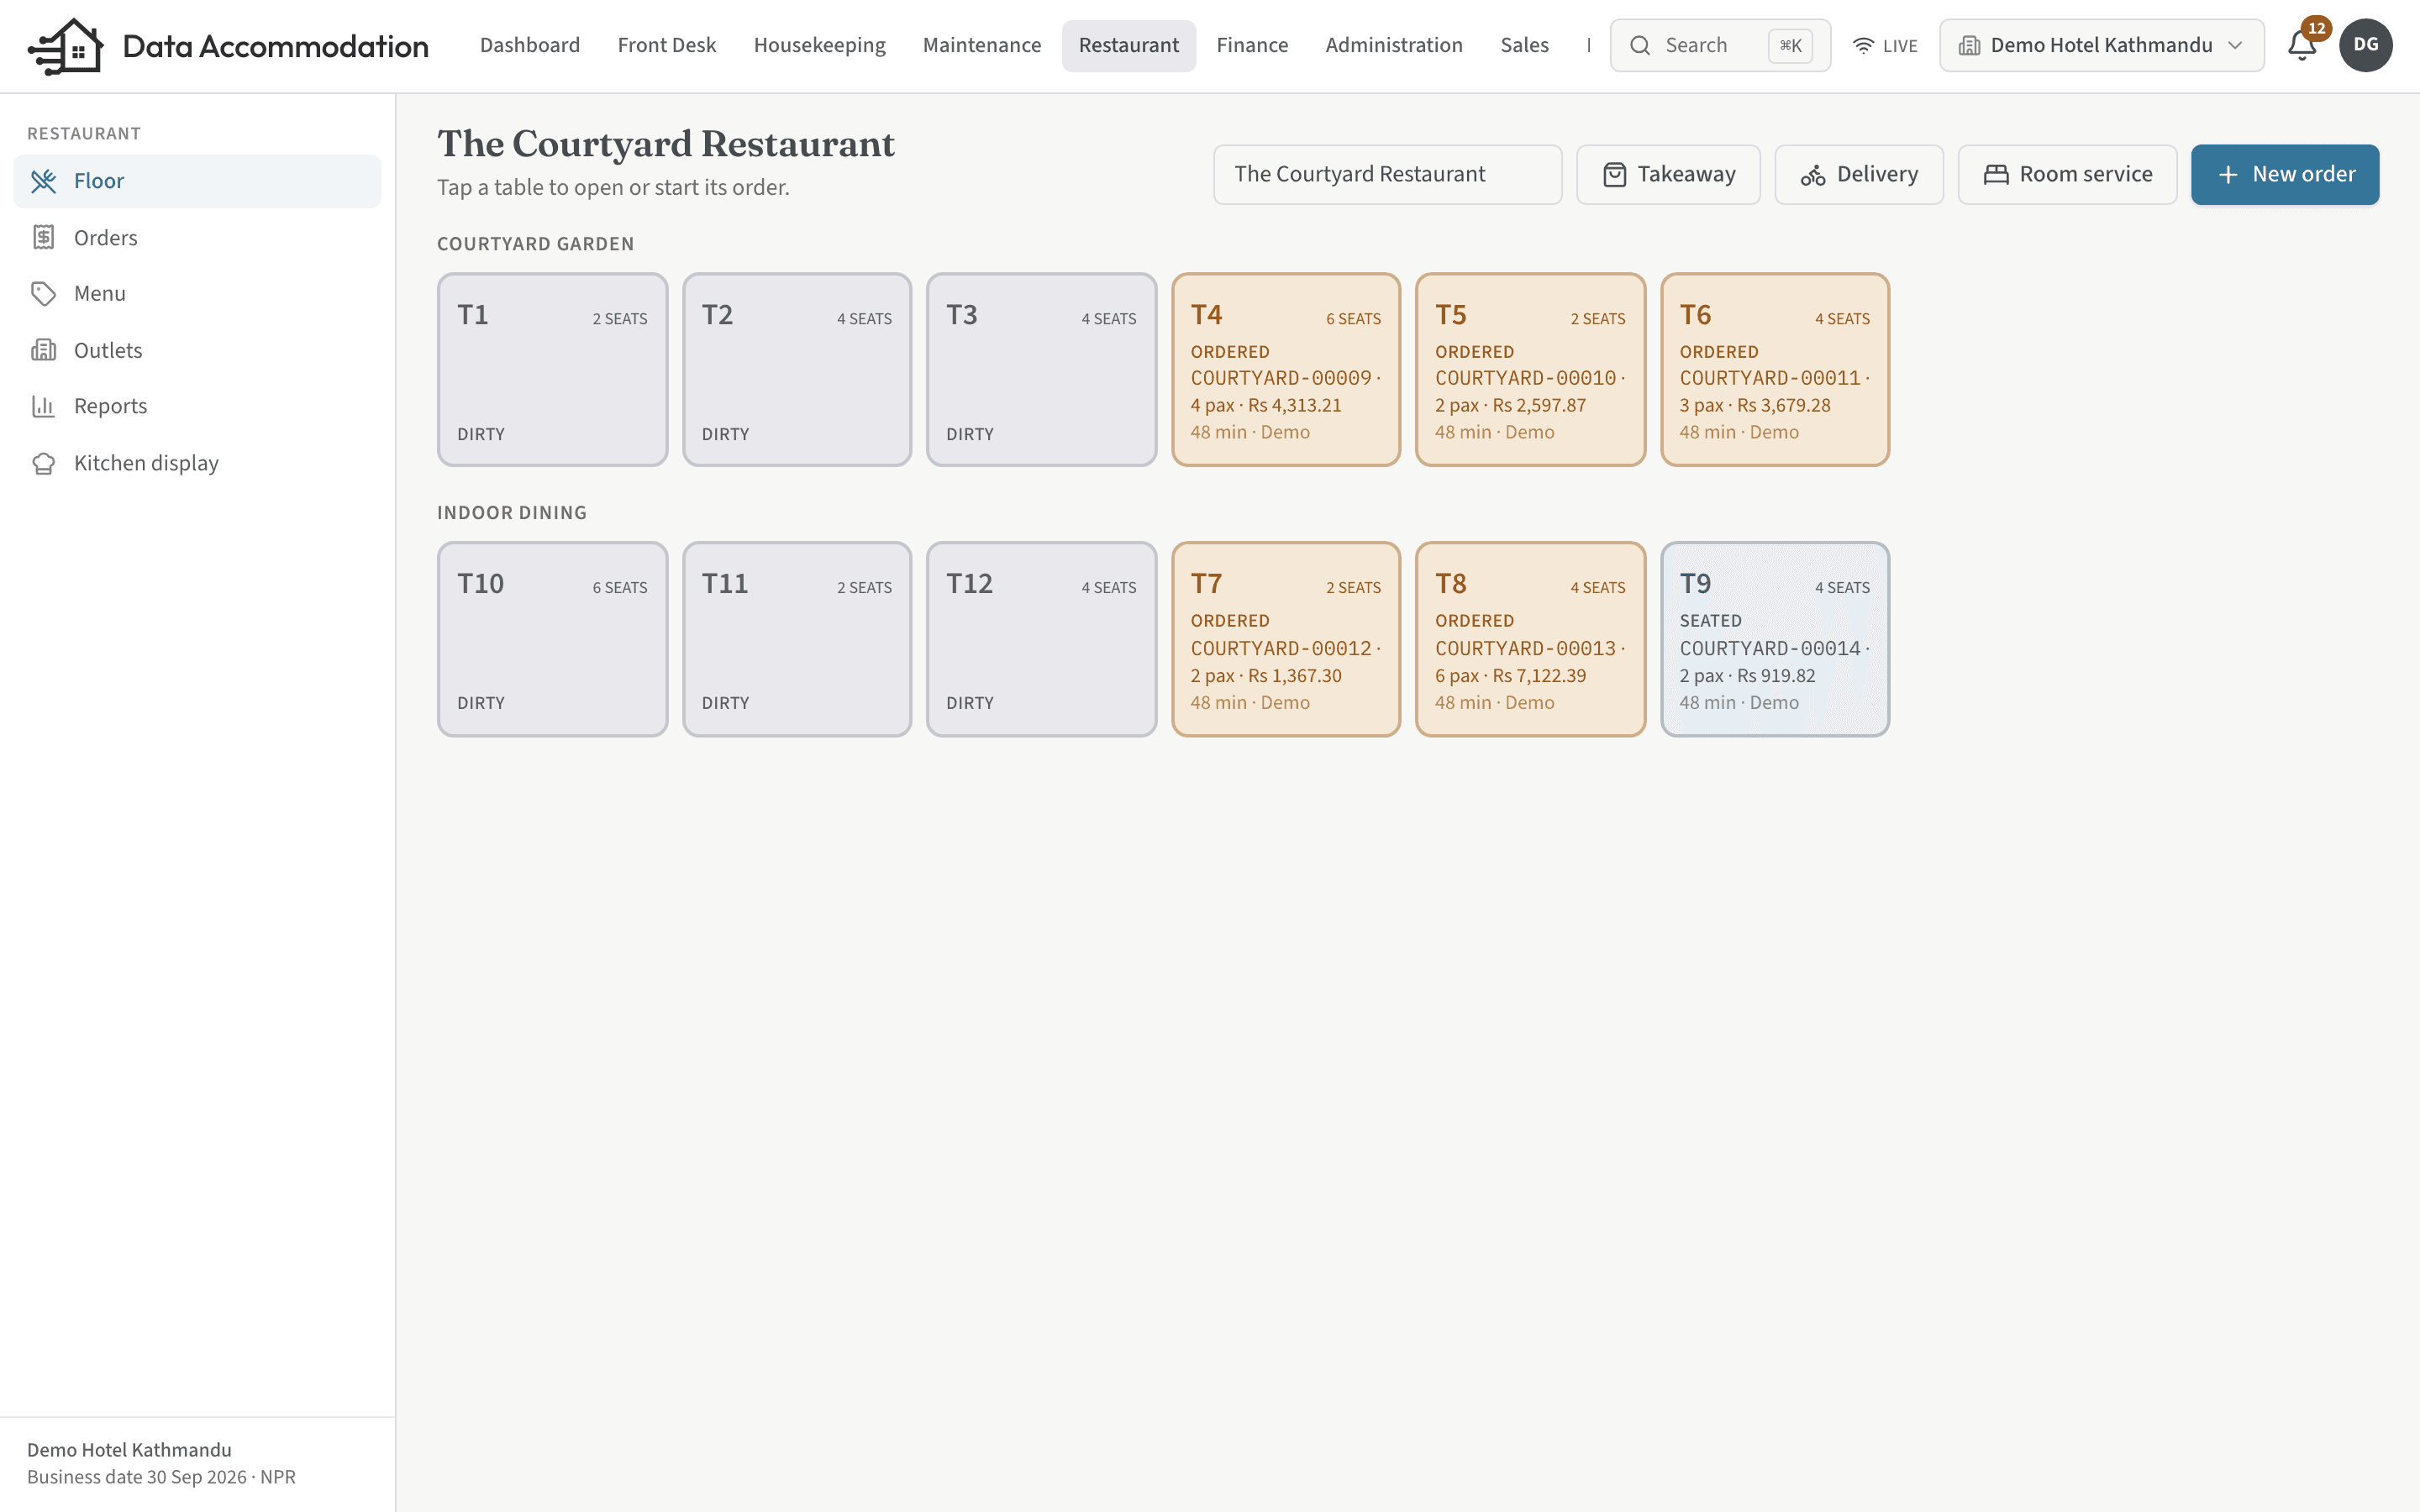Click the Data Accommodation house logo

[66, 46]
